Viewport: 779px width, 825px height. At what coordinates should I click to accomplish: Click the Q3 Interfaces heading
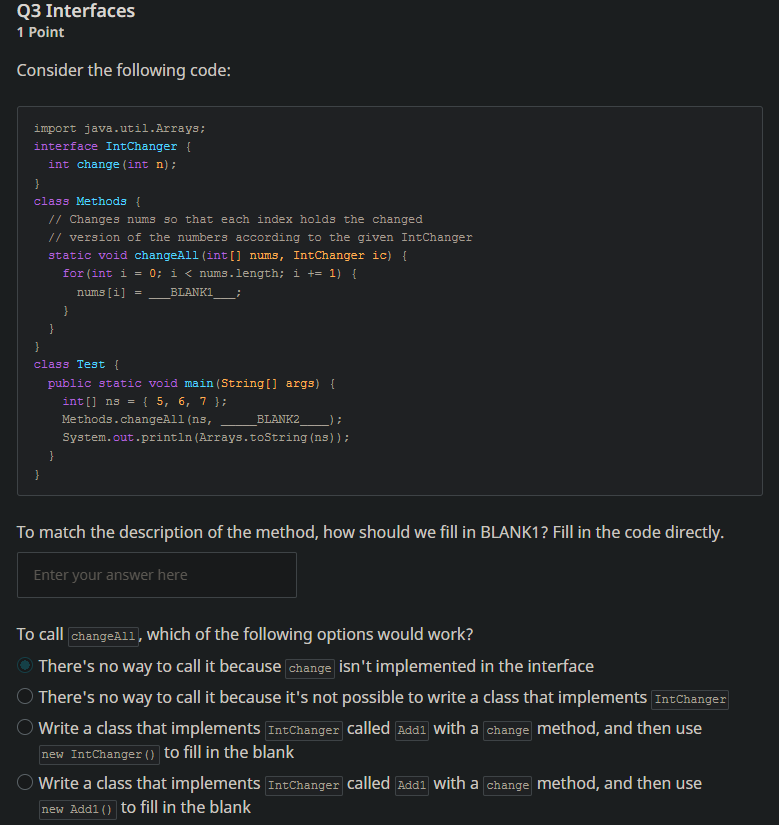point(75,12)
